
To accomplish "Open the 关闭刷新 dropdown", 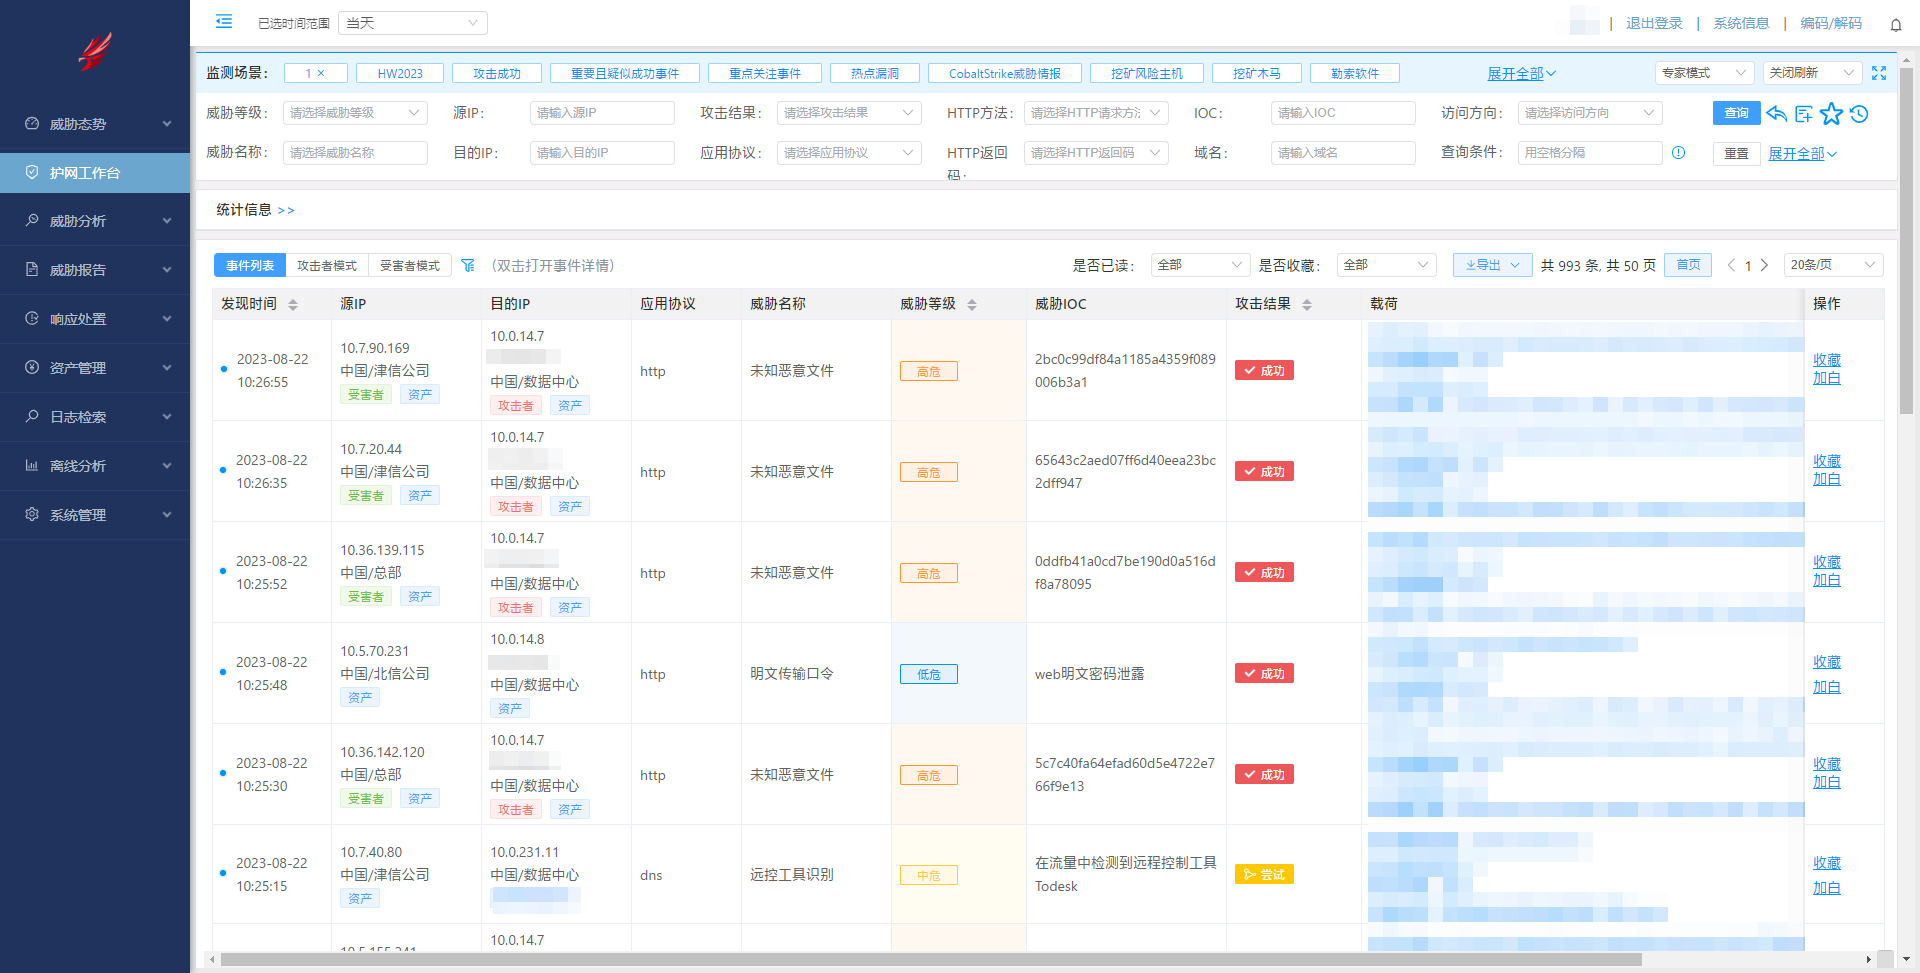I will click(x=1813, y=73).
